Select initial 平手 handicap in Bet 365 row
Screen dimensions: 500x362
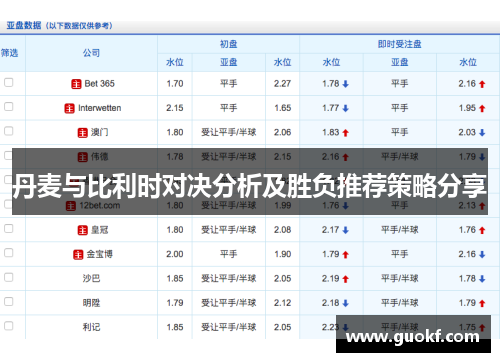click(x=229, y=84)
